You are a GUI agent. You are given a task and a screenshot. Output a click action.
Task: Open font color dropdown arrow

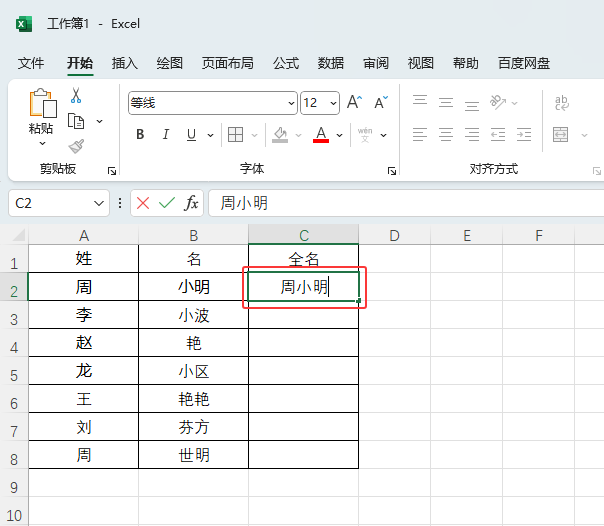(339, 135)
